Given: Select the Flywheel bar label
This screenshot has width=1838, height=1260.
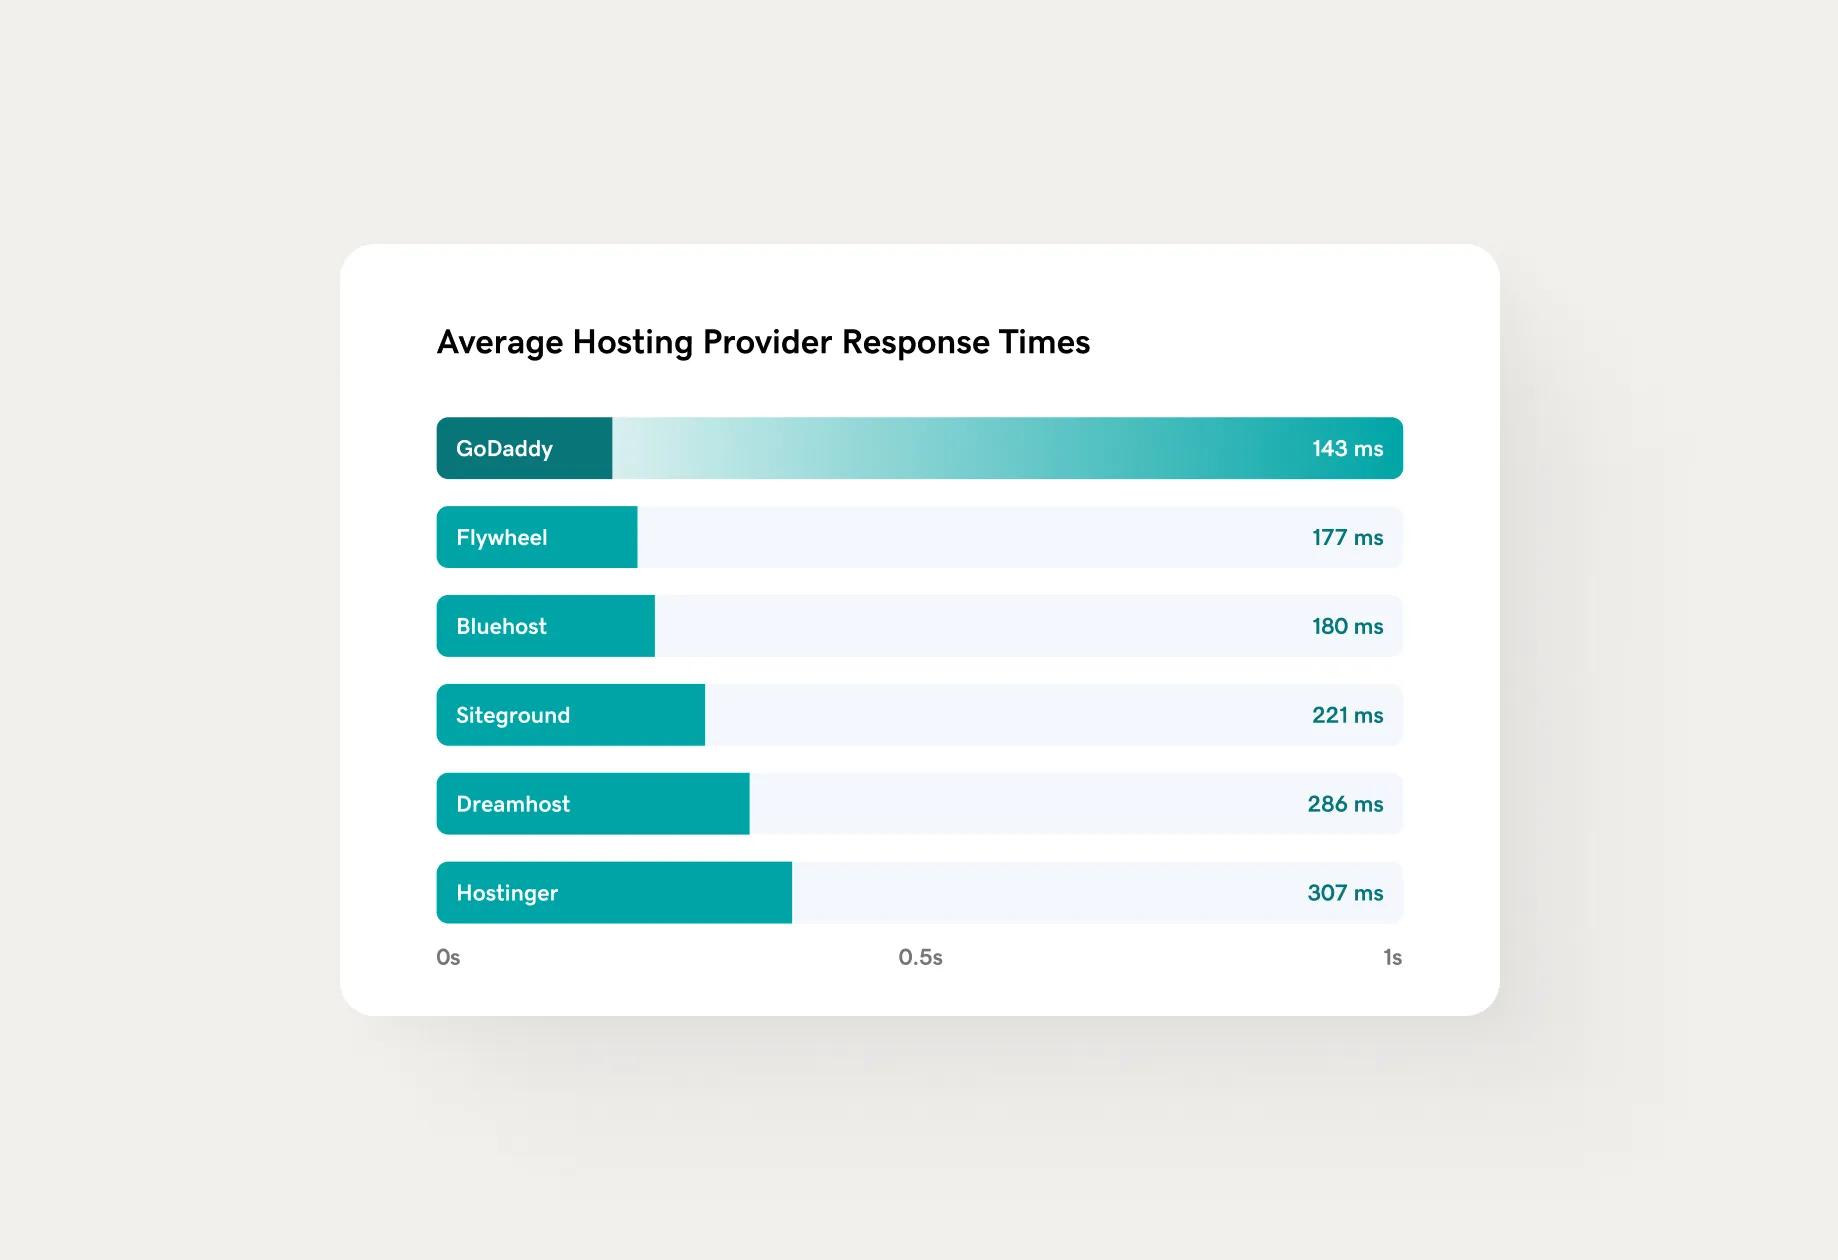Looking at the screenshot, I should click(501, 538).
